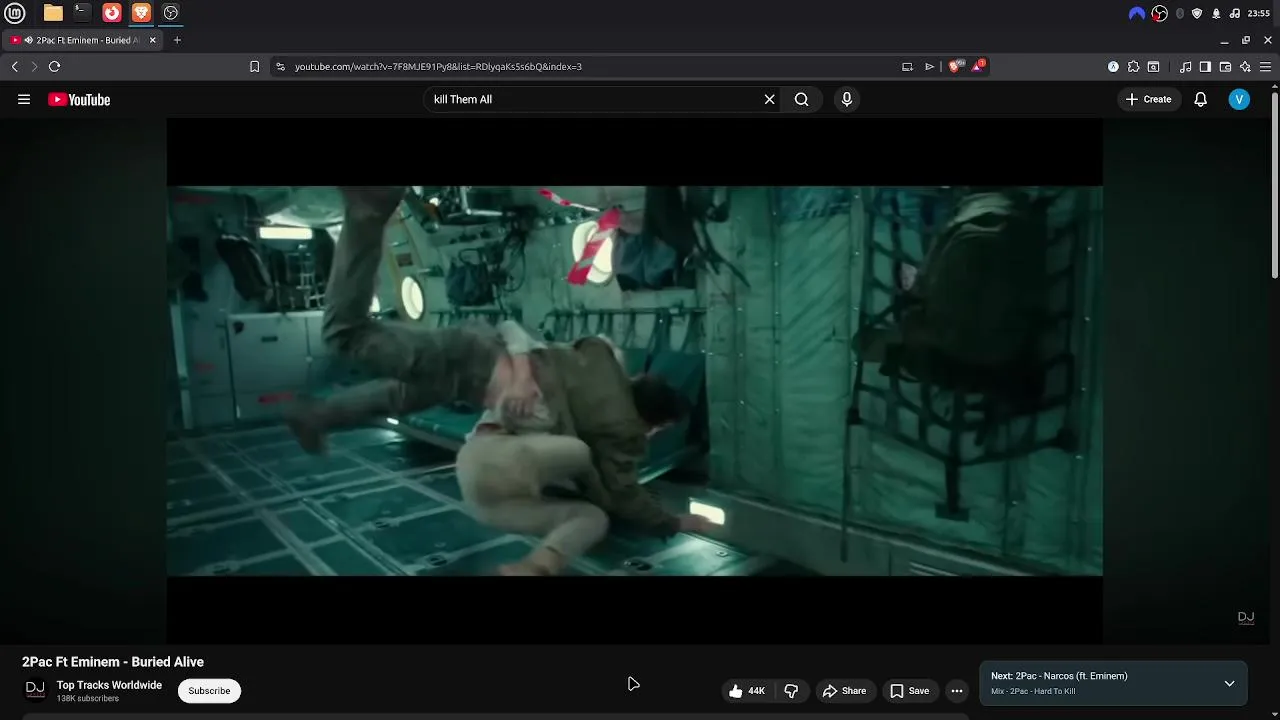
Task: Subscribe to Top Tracks Worldwide
Action: point(209,691)
